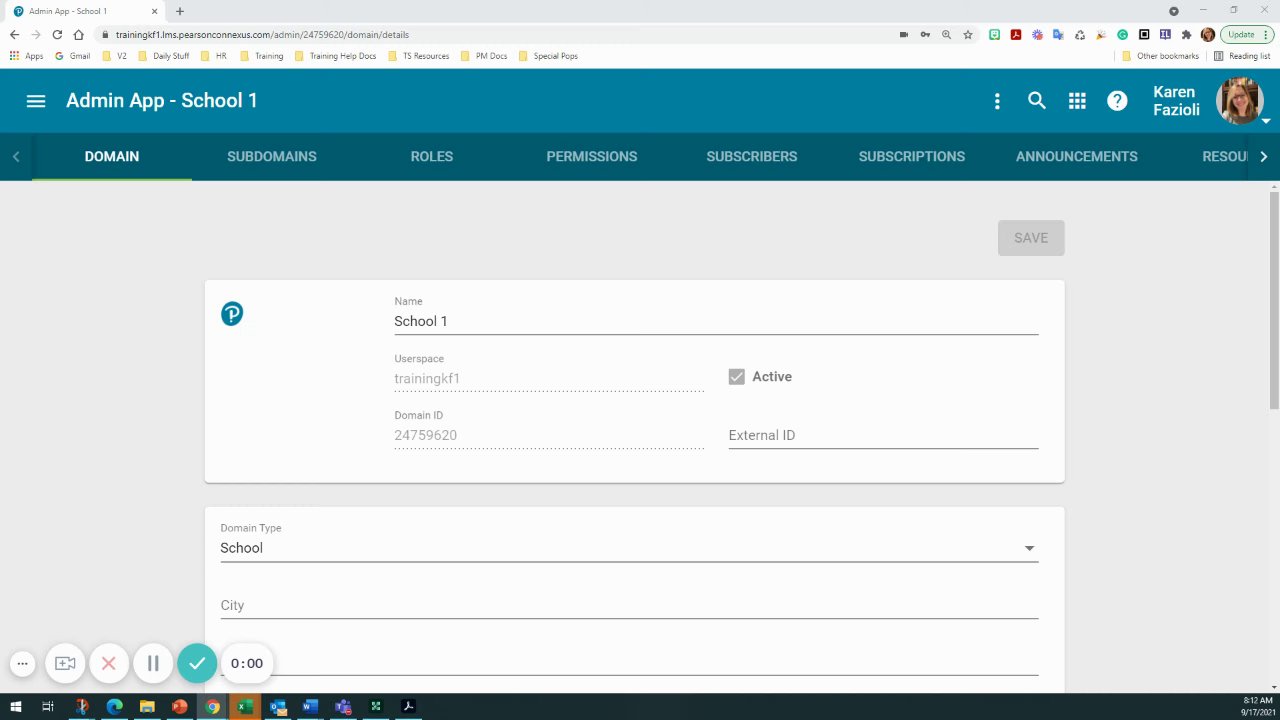The height and width of the screenshot is (720, 1280).
Task: Expand the user profile dropdown arrow
Action: click(1267, 121)
